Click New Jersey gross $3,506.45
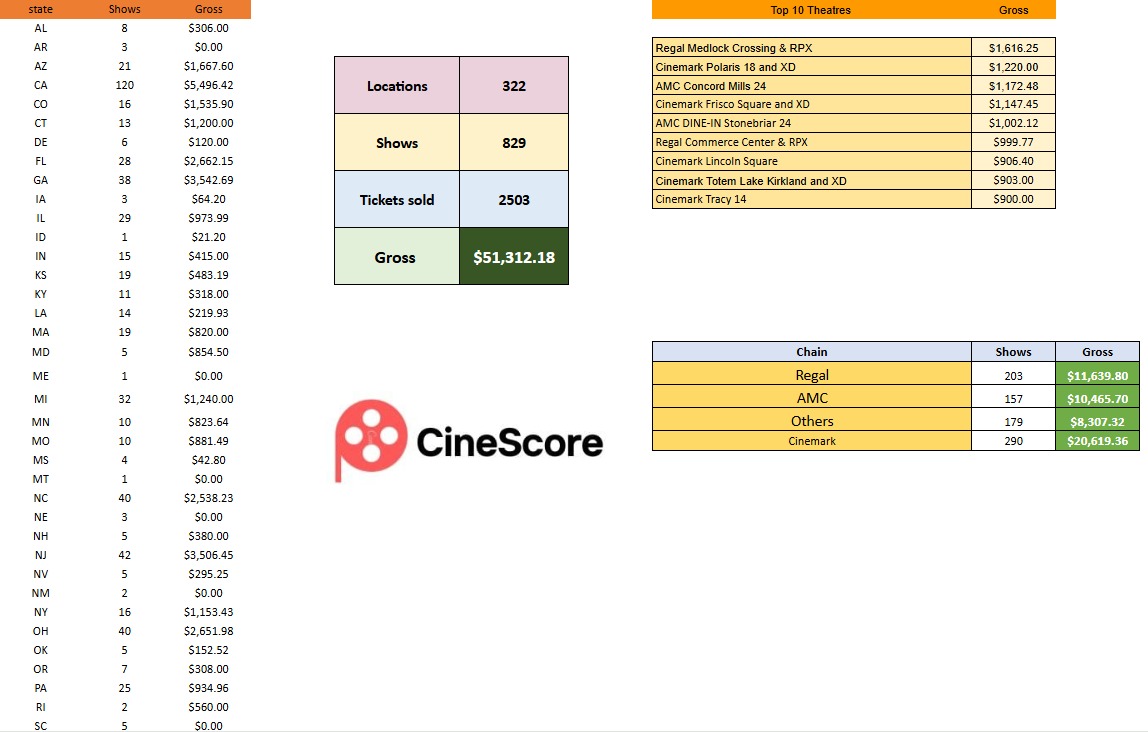The width and height of the screenshot is (1148, 732). coord(209,555)
